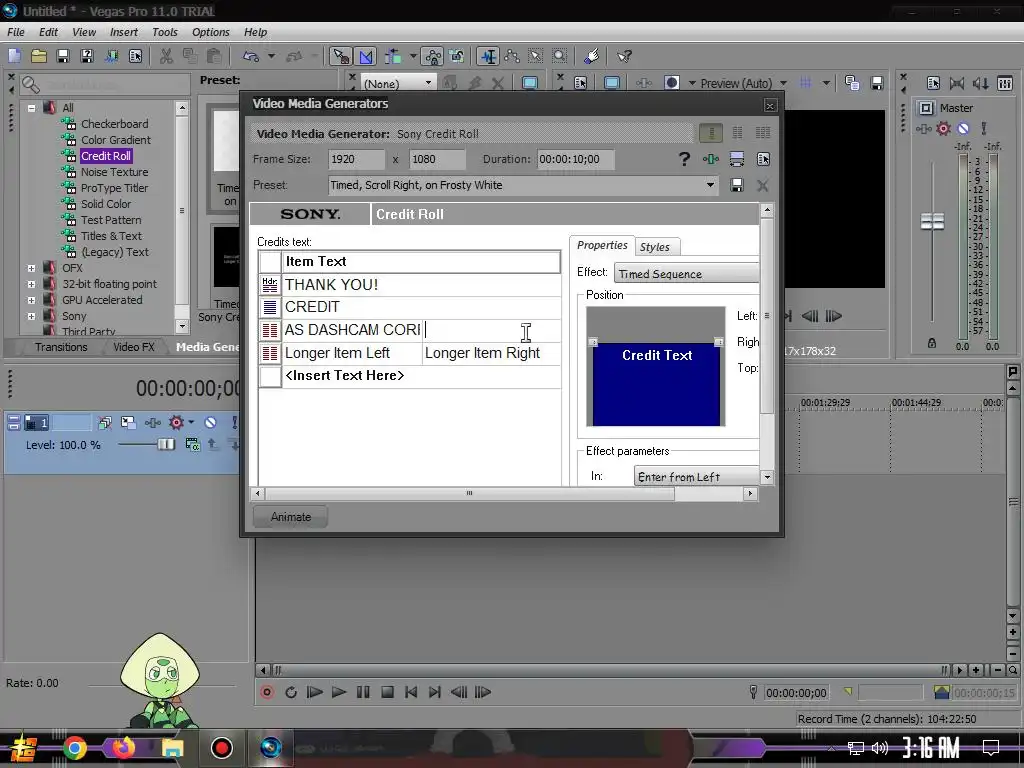The width and height of the screenshot is (1024, 768).
Task: Click the New project toolbar icon
Action: pyautogui.click(x=14, y=57)
